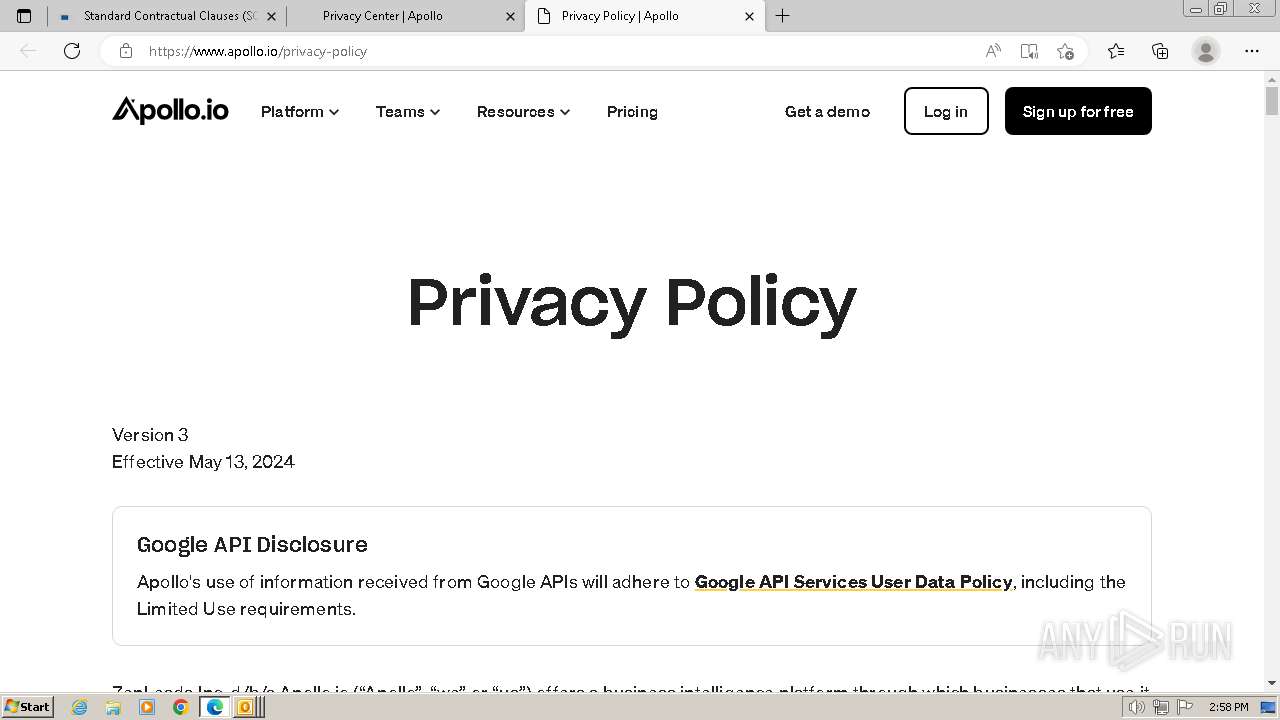Screen dimensions: 1280x720
Task: Click the Action Center flag icon
Action: pos(1184,707)
